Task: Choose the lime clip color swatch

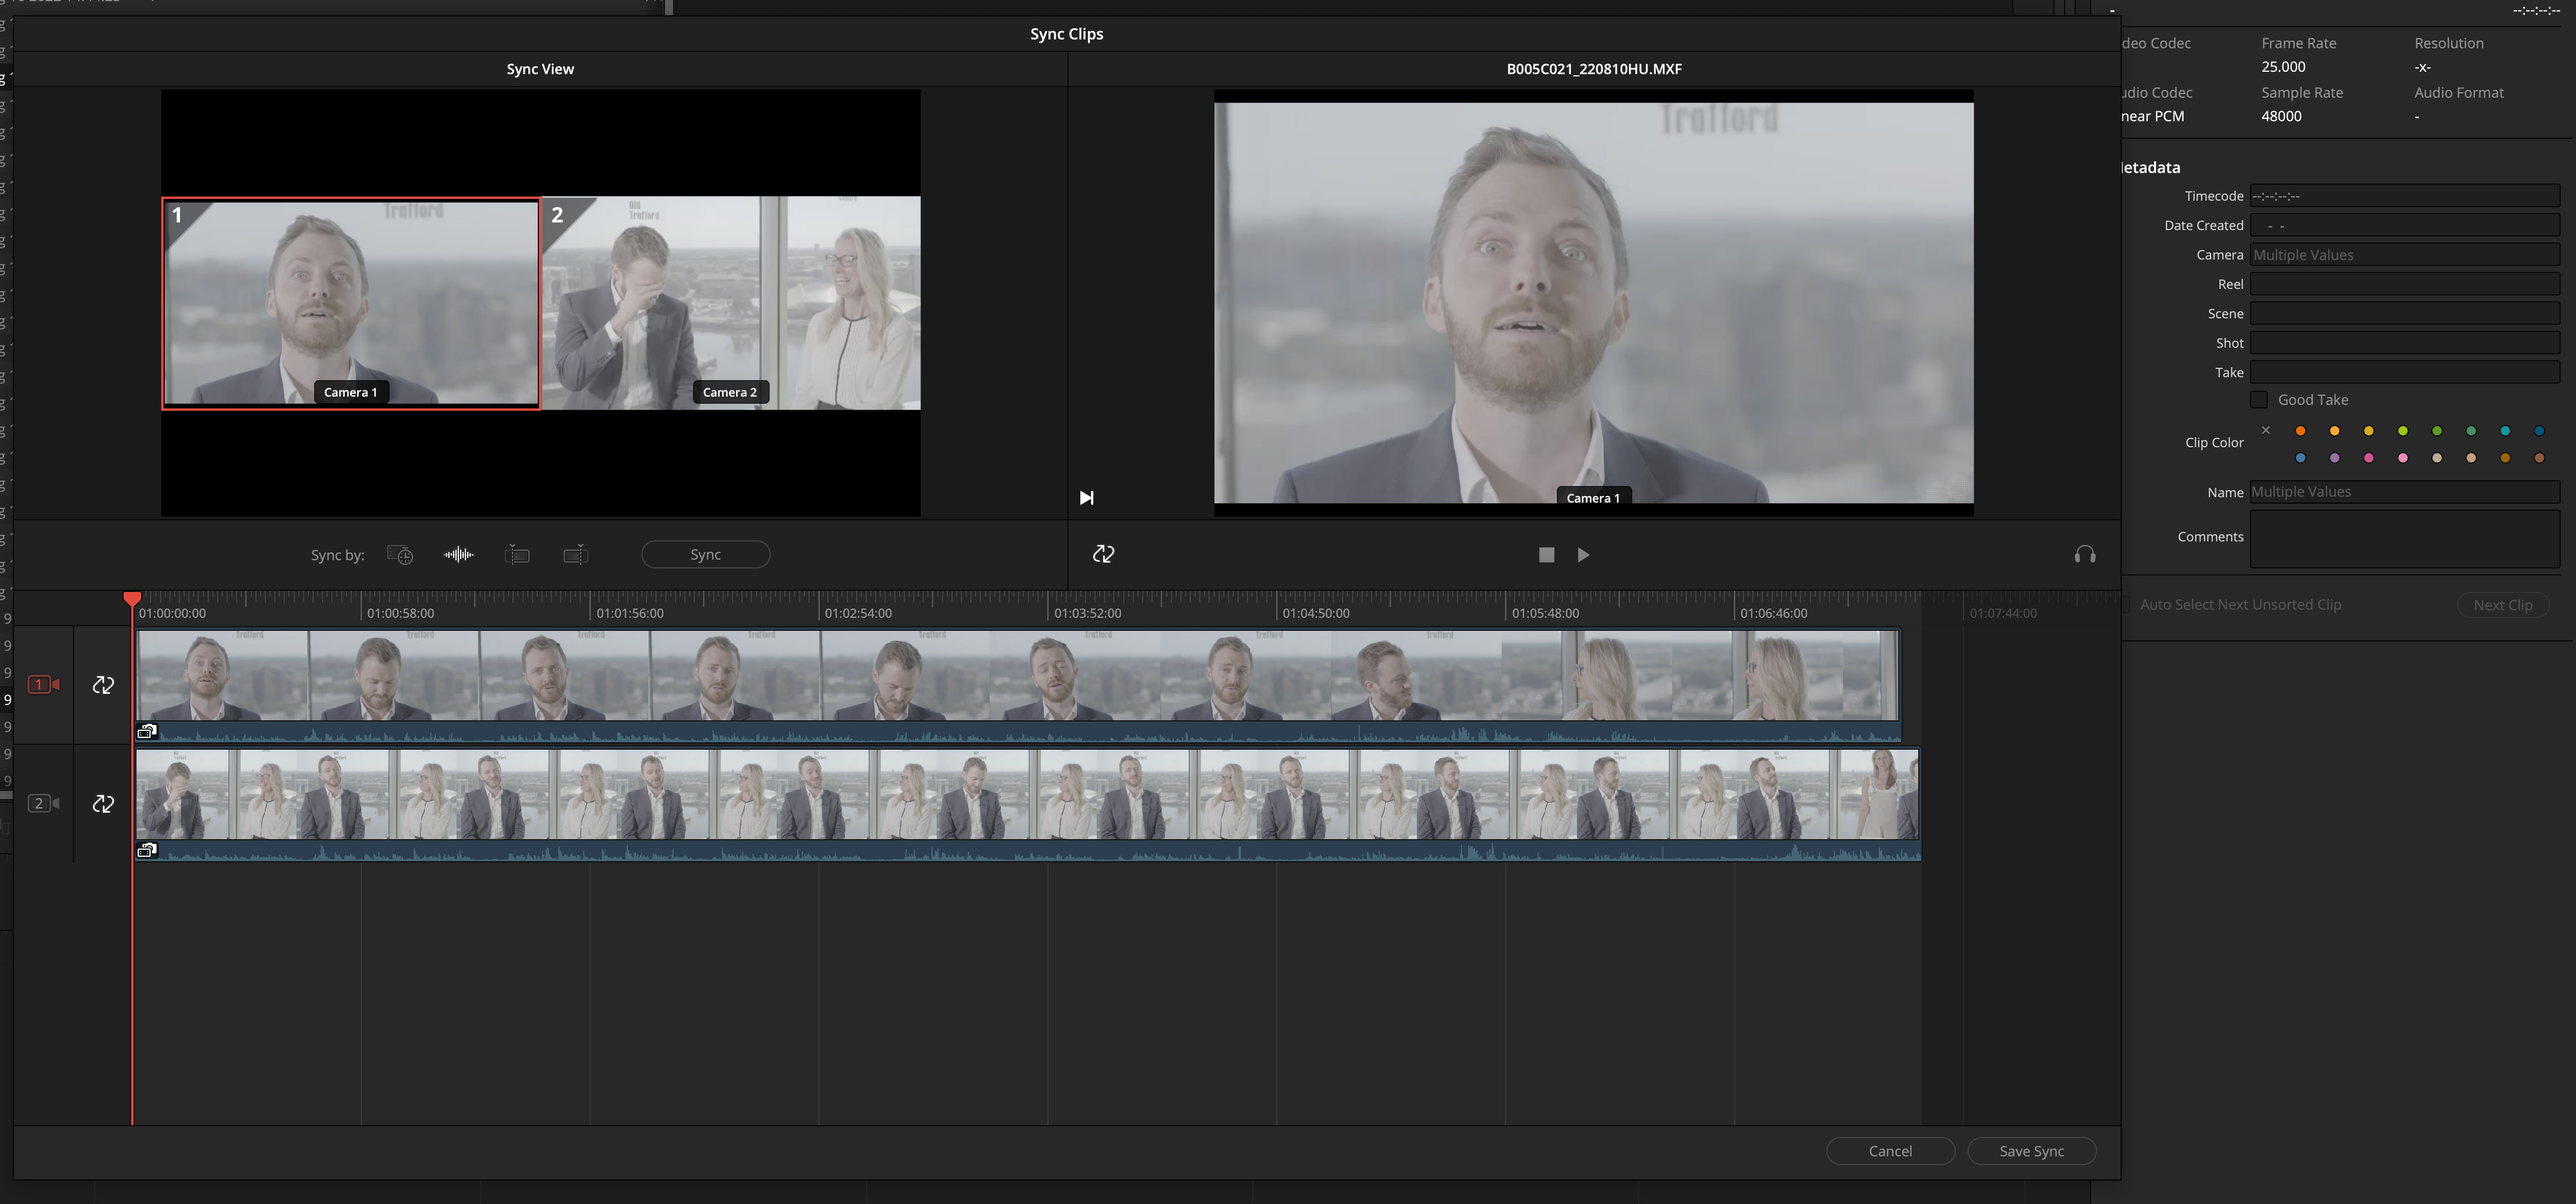Action: pyautogui.click(x=2402, y=431)
